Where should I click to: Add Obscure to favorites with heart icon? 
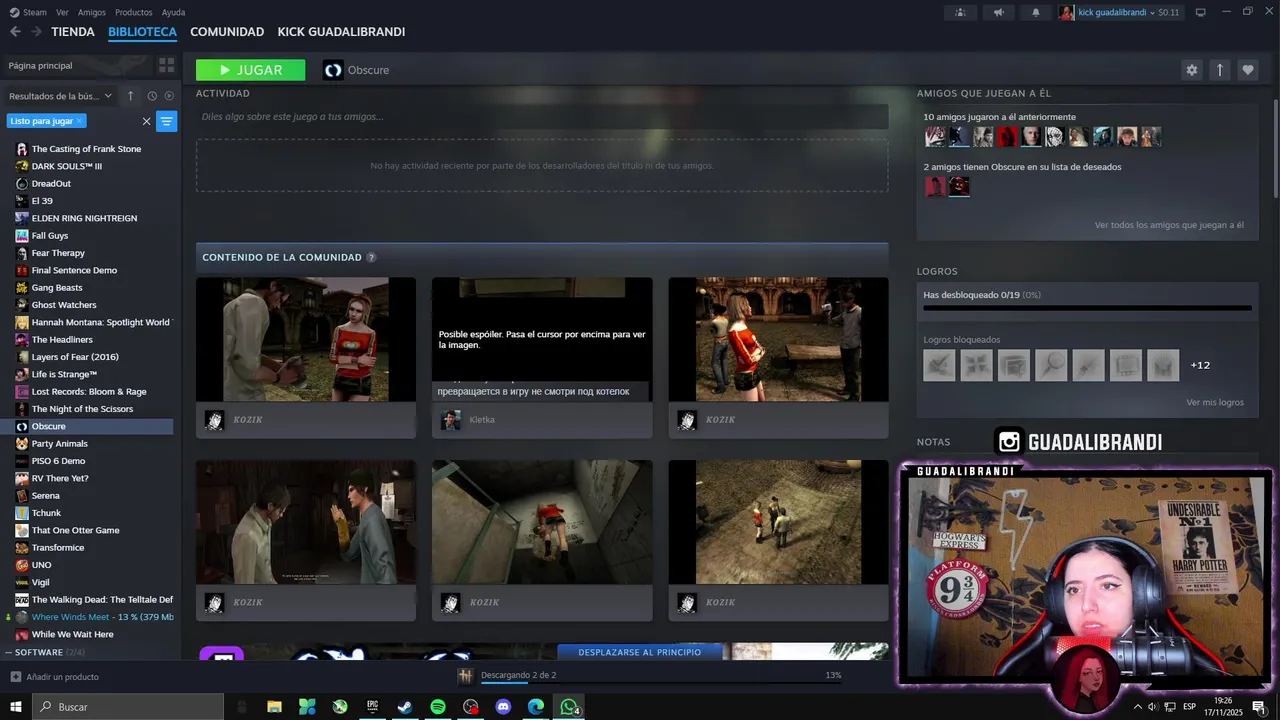click(x=1247, y=70)
